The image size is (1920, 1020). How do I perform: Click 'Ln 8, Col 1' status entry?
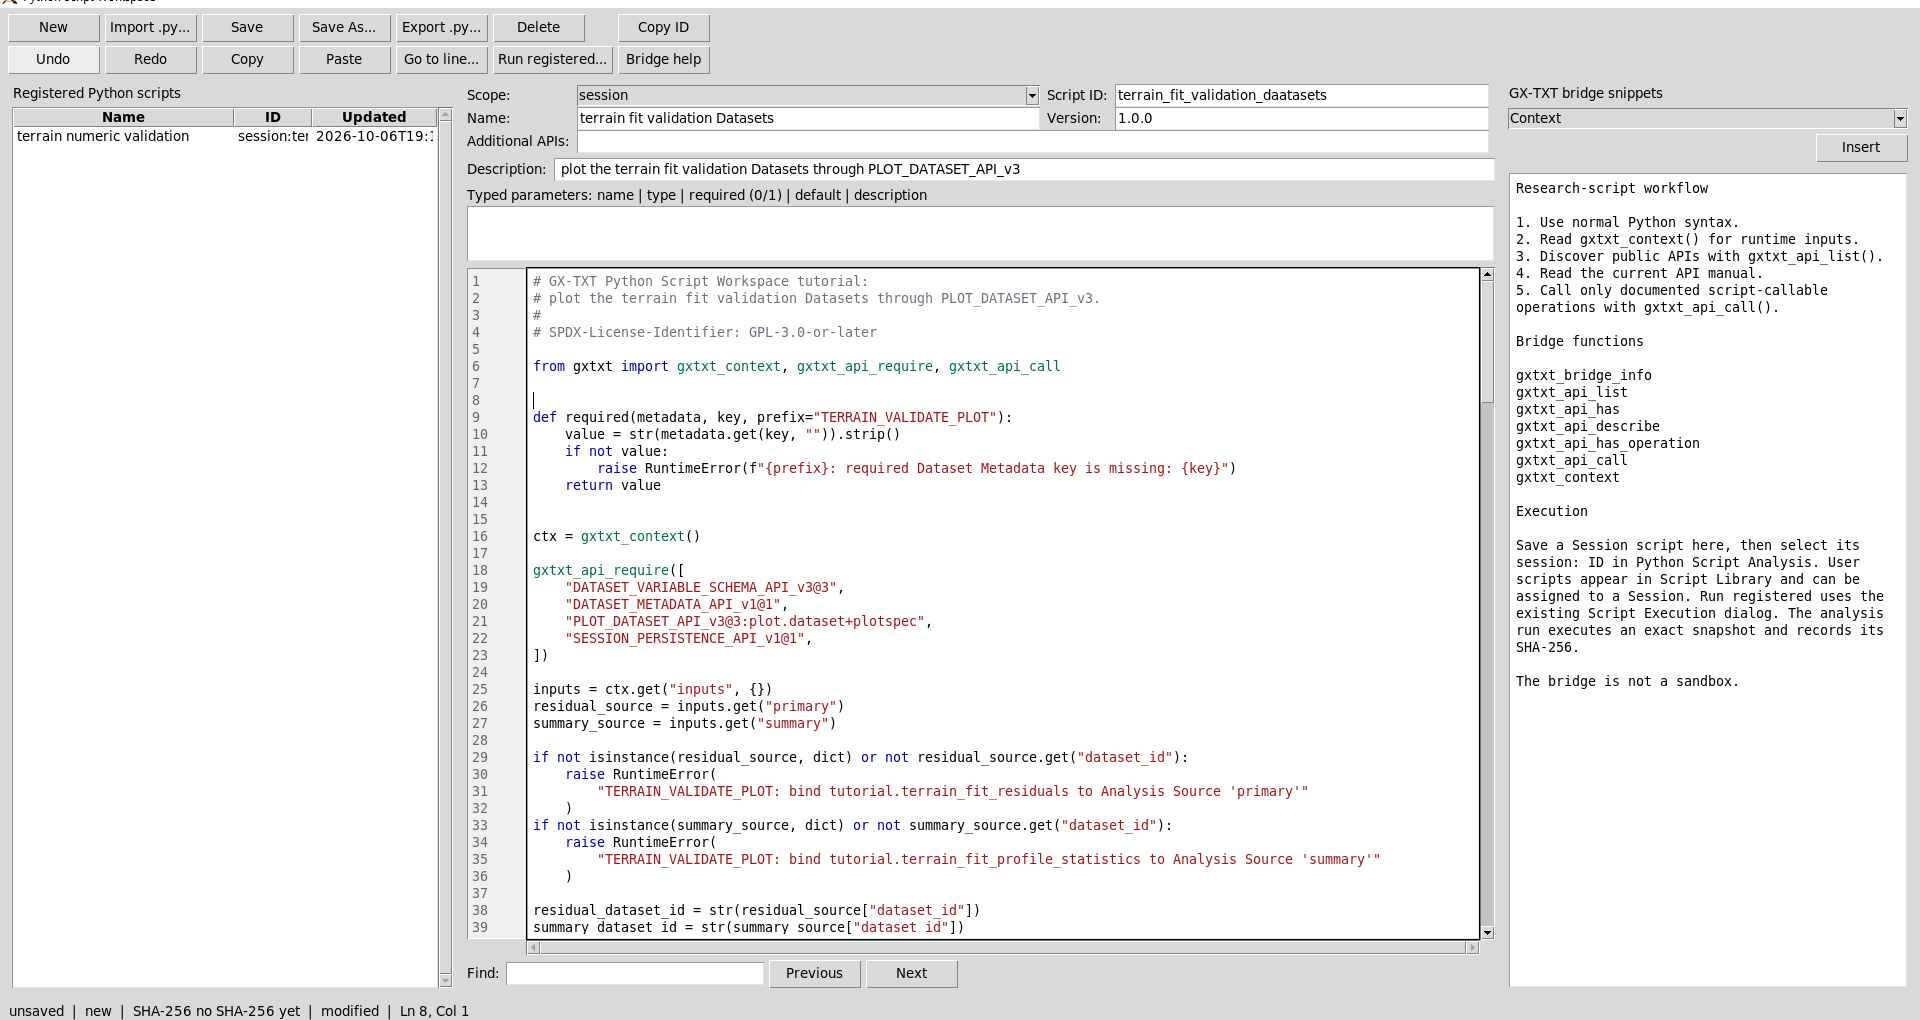434,1011
